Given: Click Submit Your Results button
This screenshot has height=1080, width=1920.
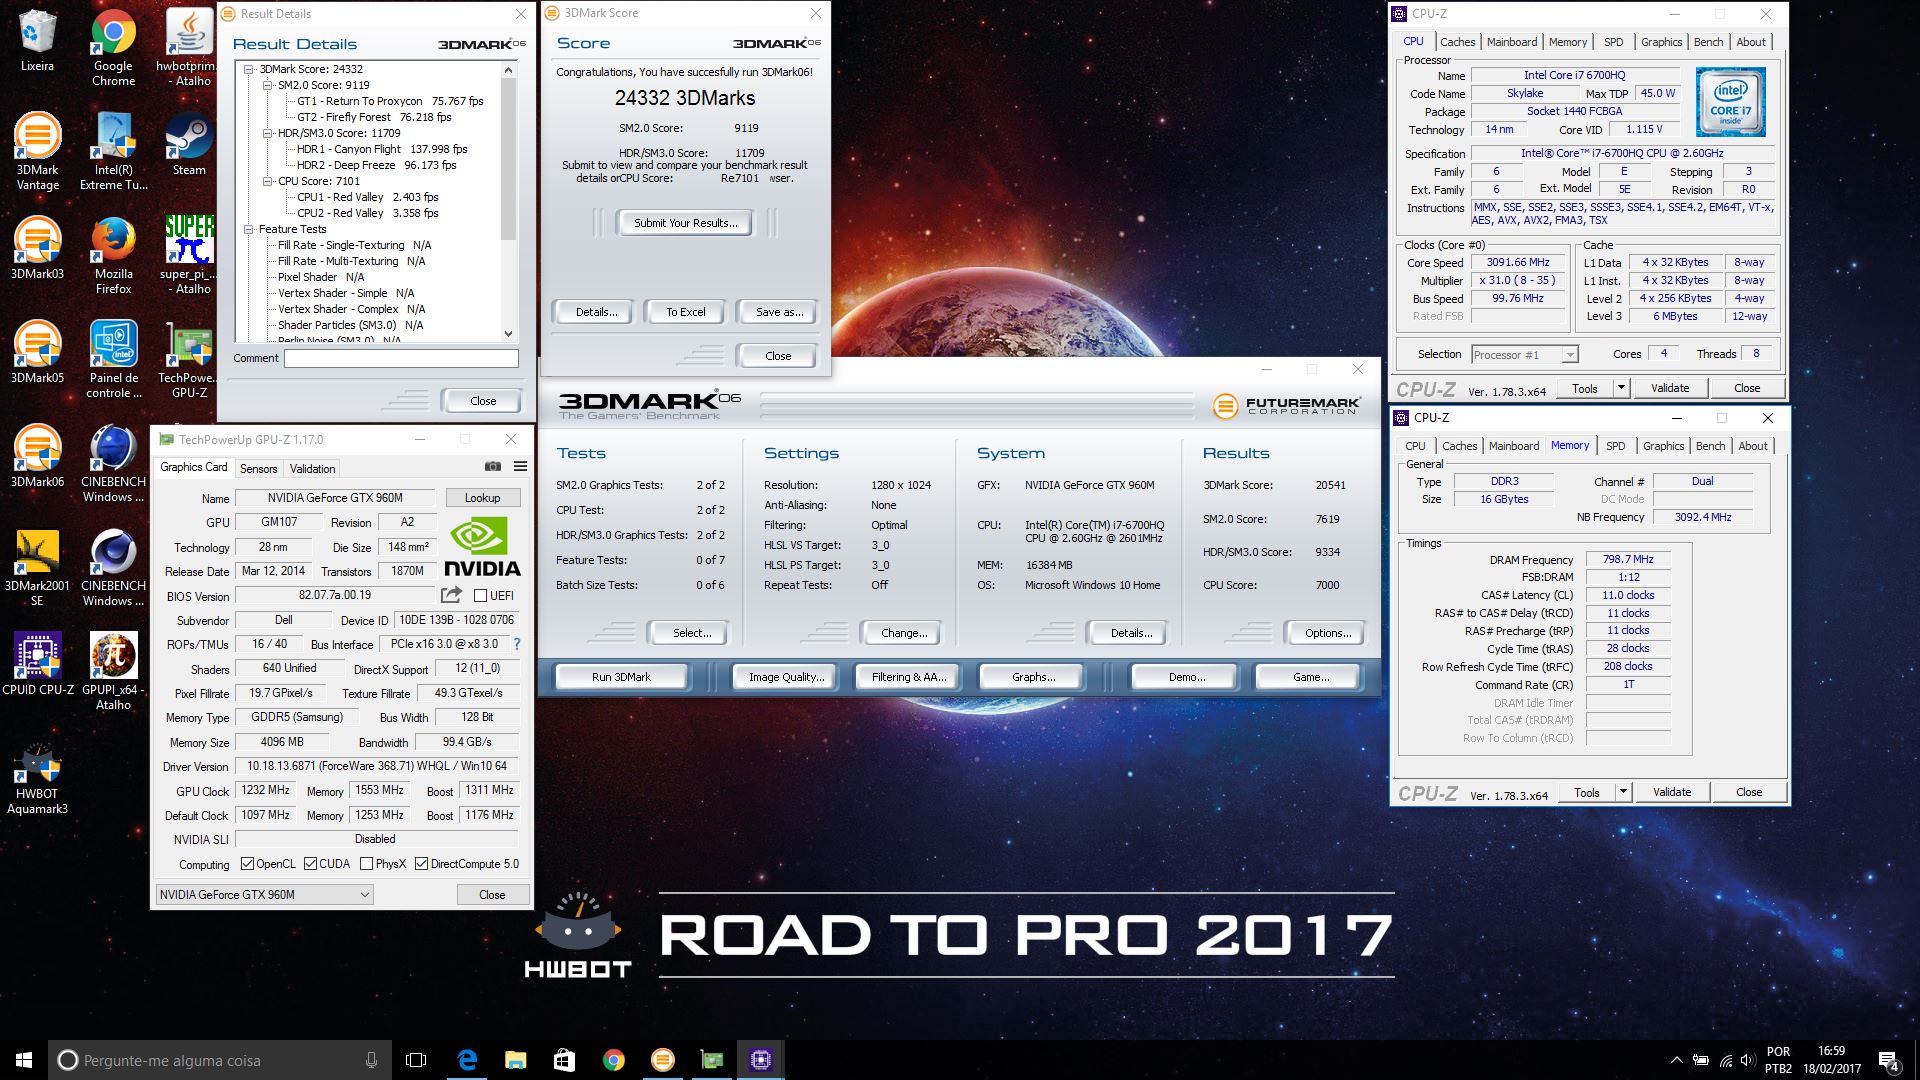Looking at the screenshot, I should (686, 223).
